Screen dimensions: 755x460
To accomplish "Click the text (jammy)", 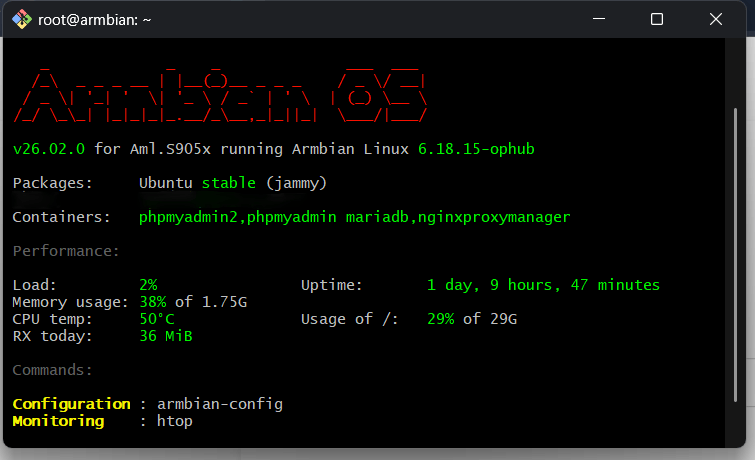I will (296, 183).
